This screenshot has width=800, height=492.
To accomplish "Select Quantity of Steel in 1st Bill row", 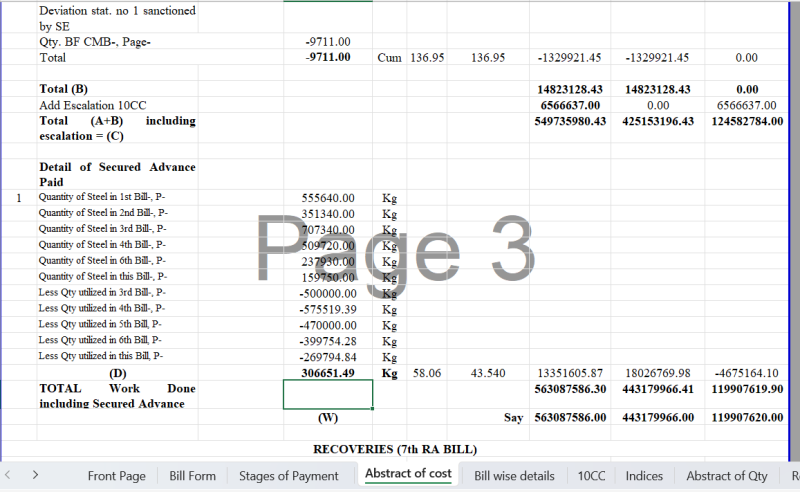I will pos(103,197).
